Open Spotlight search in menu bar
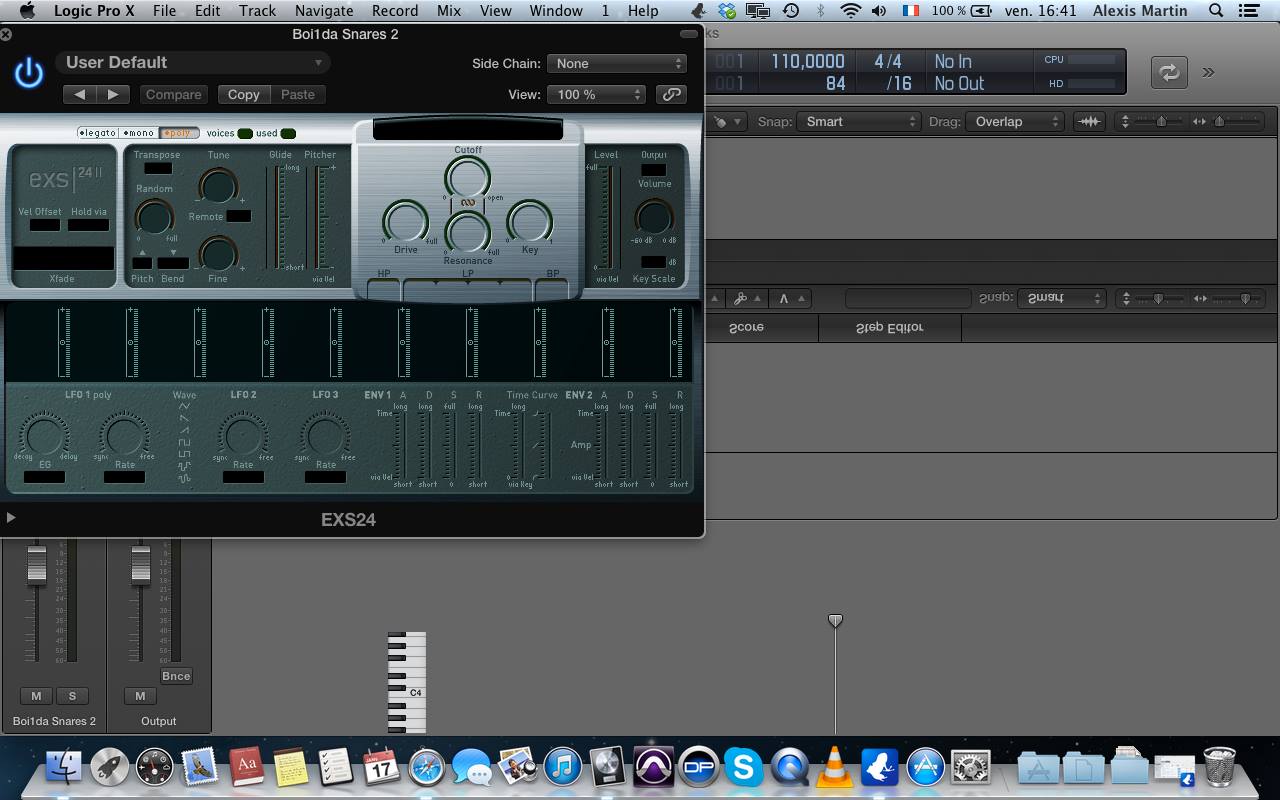The image size is (1280, 800). 1216,10
